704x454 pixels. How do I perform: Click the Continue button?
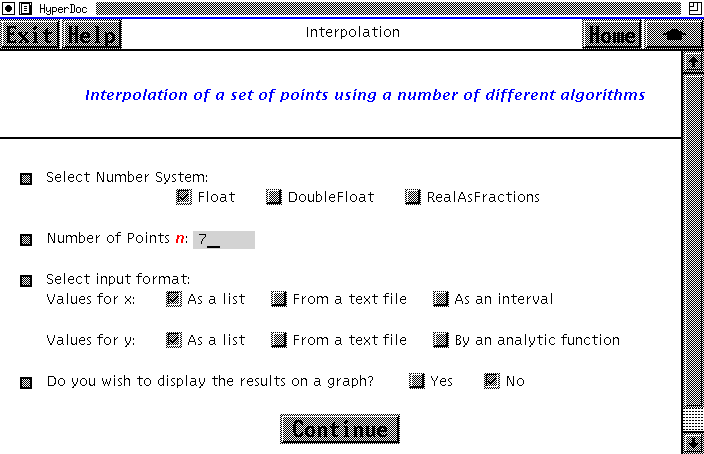click(x=339, y=430)
